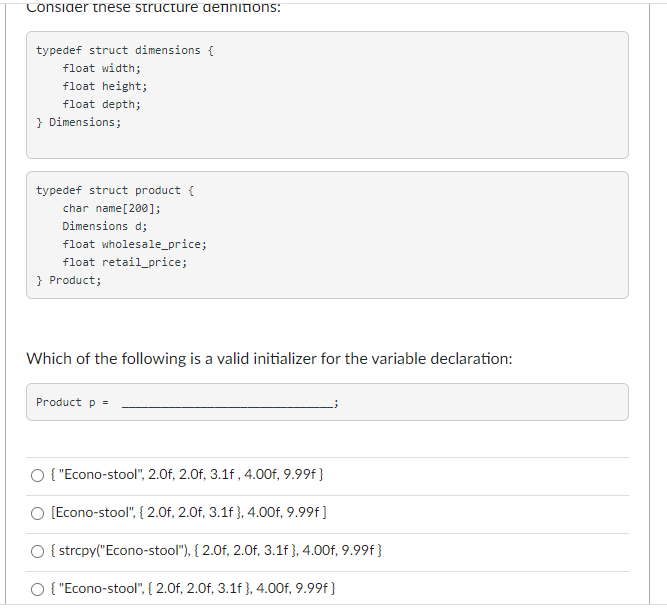
Task: Choose the radio button for the square-bracket answer
Action: pyautogui.click(x=37, y=513)
